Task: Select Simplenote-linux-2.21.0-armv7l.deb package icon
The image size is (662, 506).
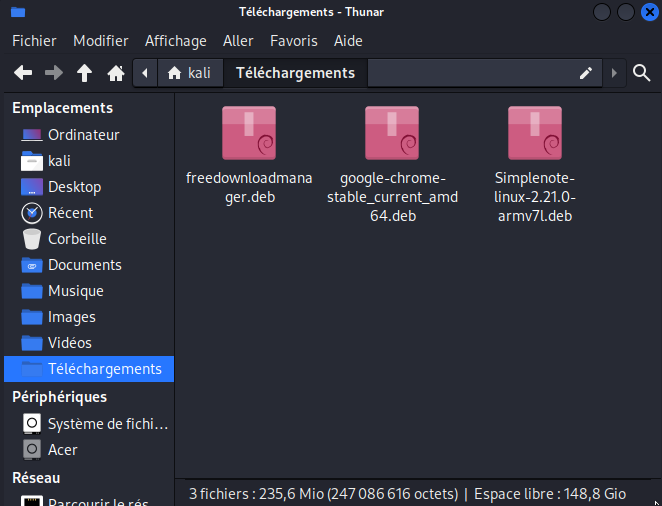Action: click(x=534, y=133)
